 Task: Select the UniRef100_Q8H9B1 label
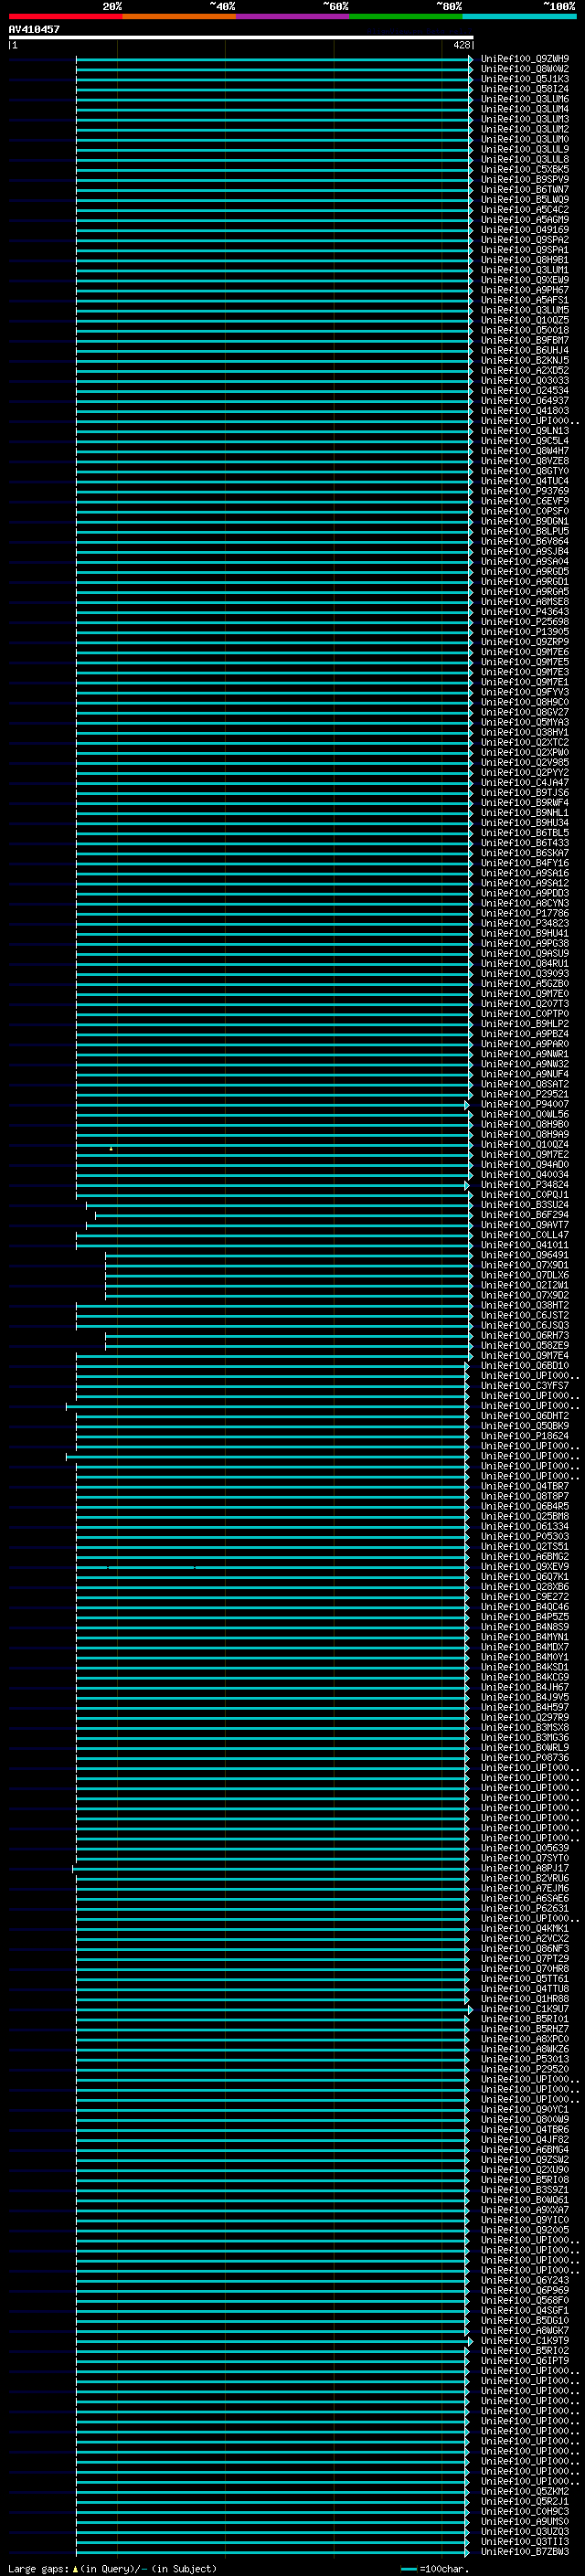pyautogui.click(x=525, y=260)
